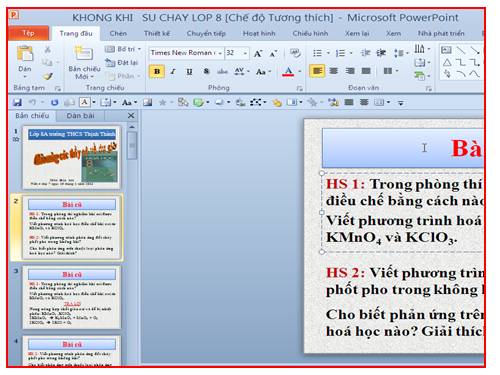The image size is (500, 375).
Task: Click the Dán paste clipboard icon
Action: click(x=25, y=53)
